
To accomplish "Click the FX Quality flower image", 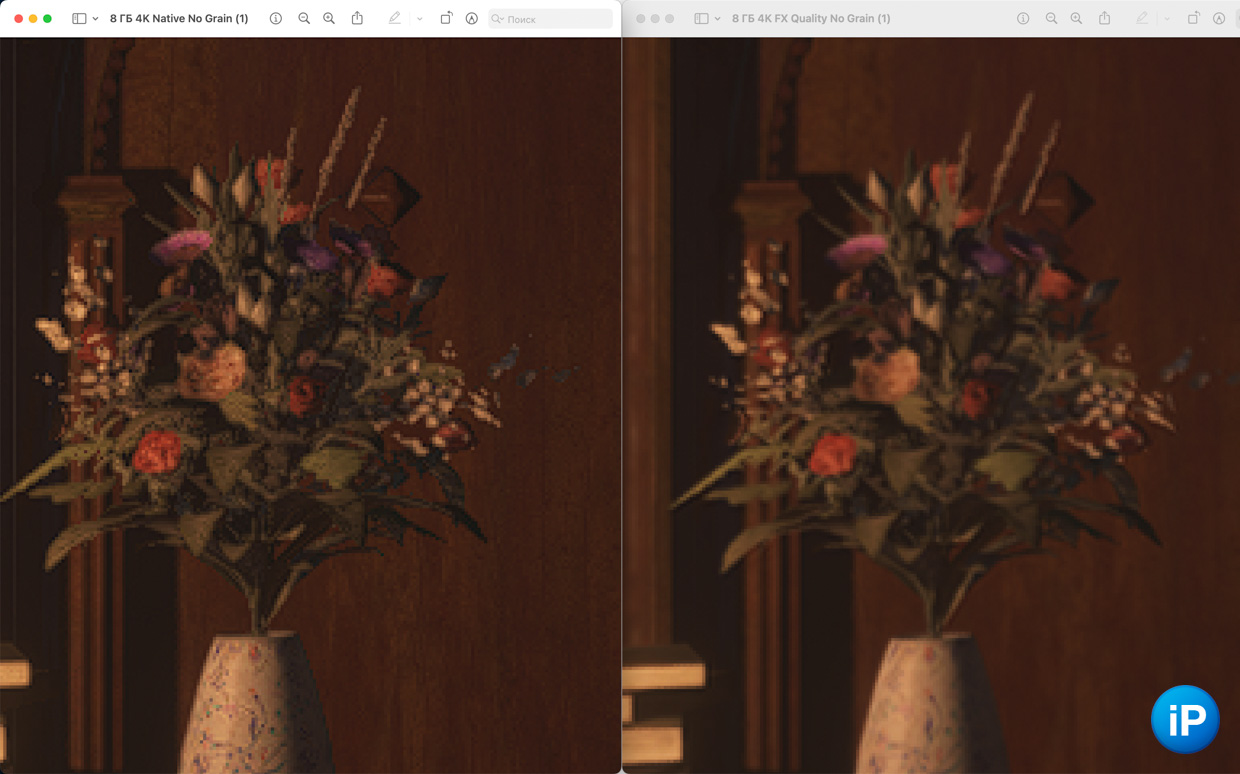I will click(931, 405).
